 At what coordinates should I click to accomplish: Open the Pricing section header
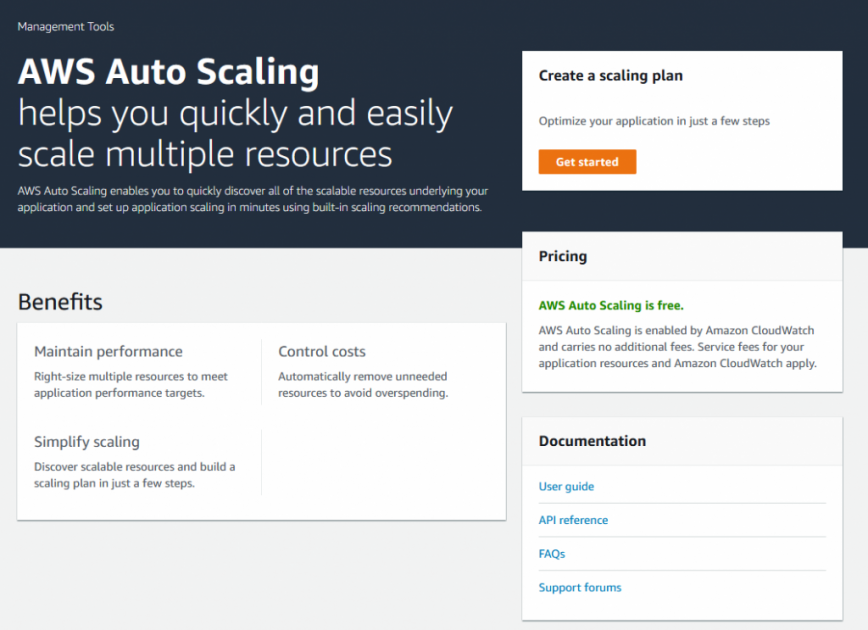coord(562,256)
